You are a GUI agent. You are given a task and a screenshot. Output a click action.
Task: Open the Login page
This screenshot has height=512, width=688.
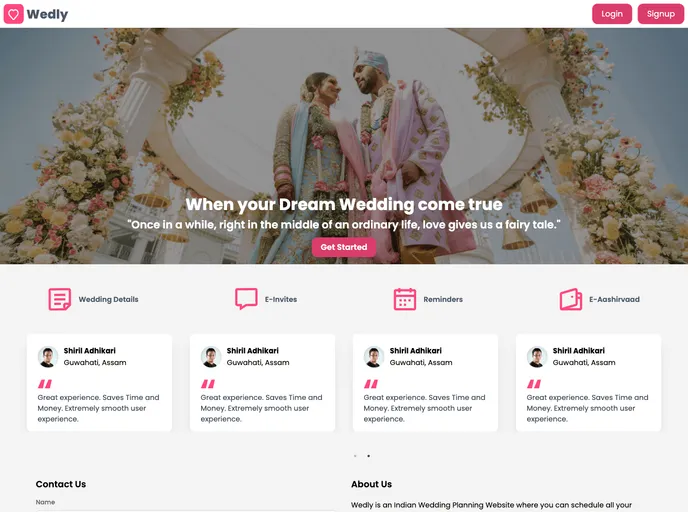[x=612, y=14]
